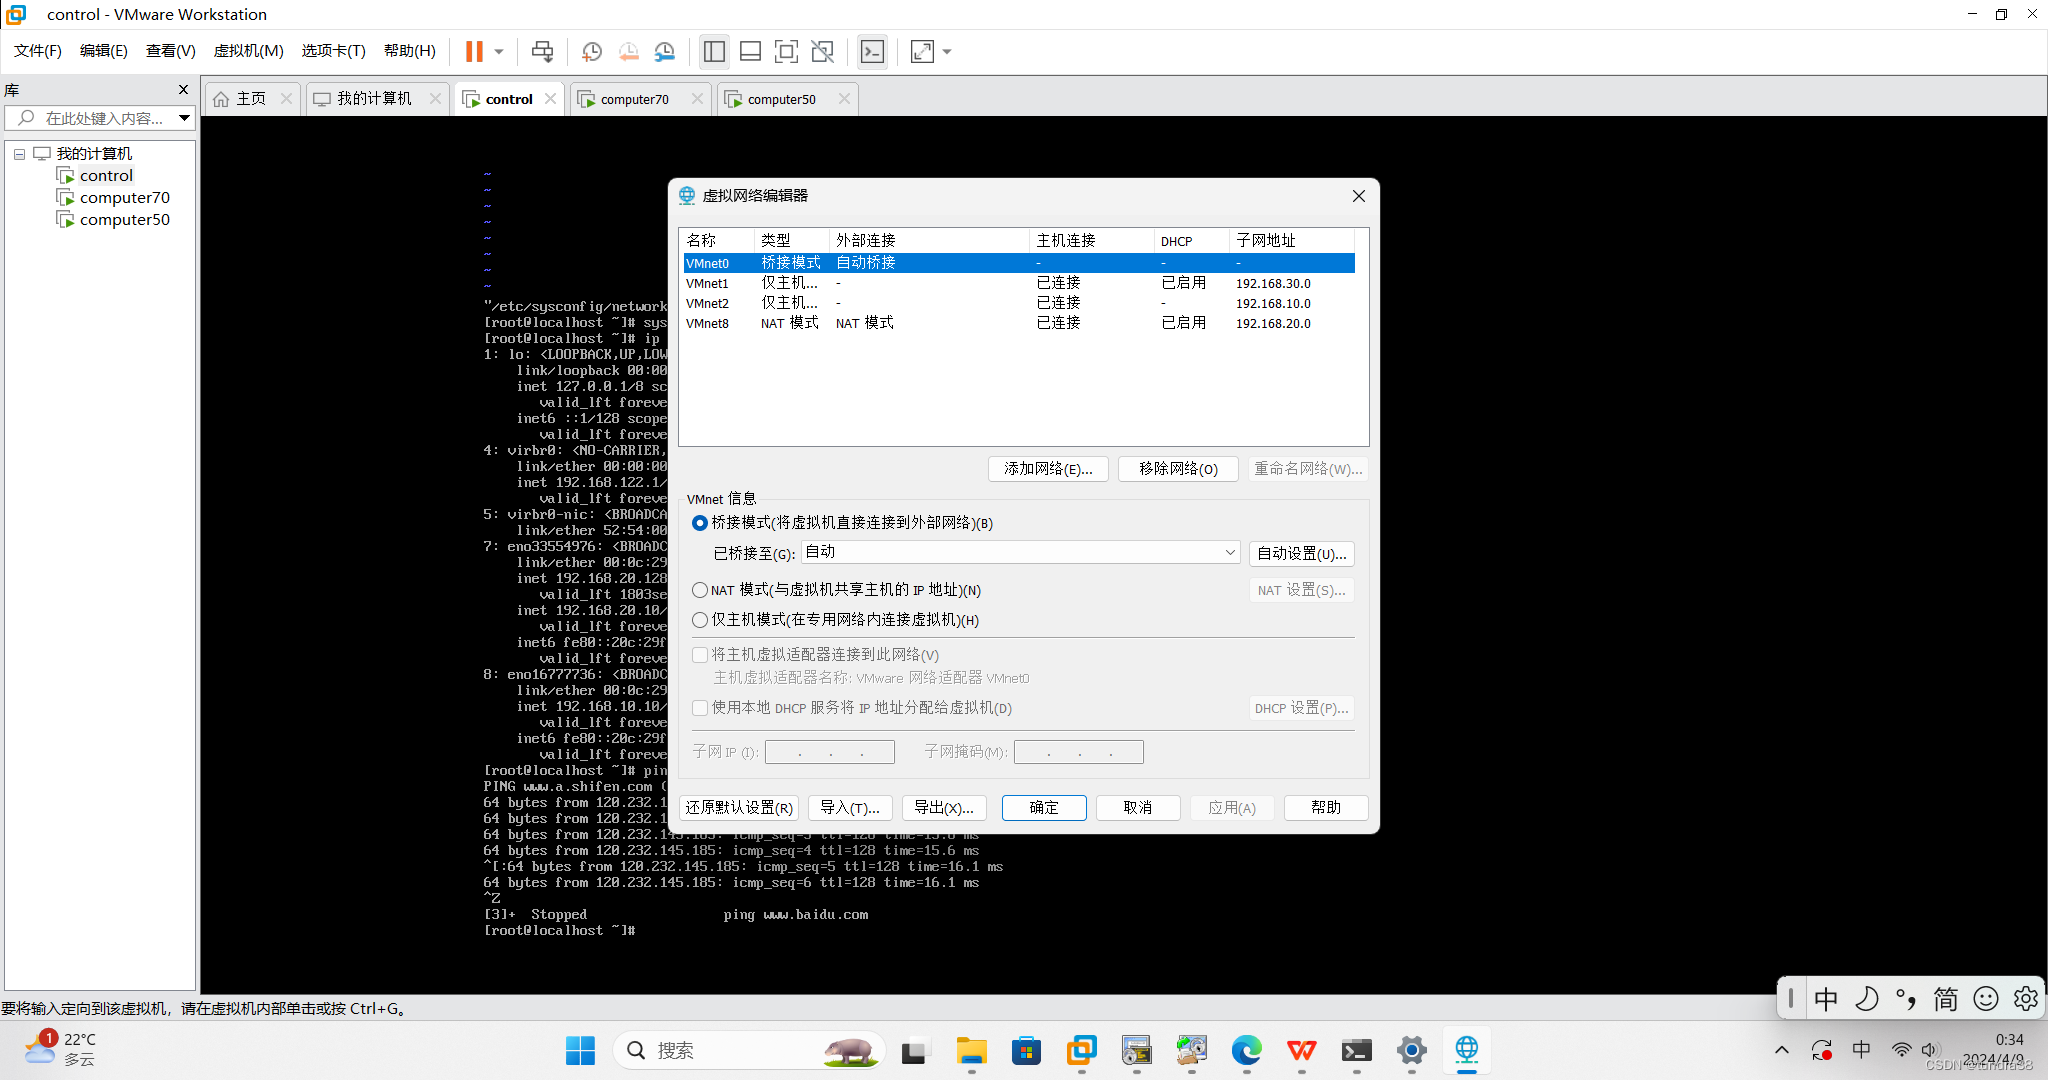Viewport: 2048px width, 1080px height.
Task: Check 使用本地 DHCP 服务 checkbox
Action: 700,708
